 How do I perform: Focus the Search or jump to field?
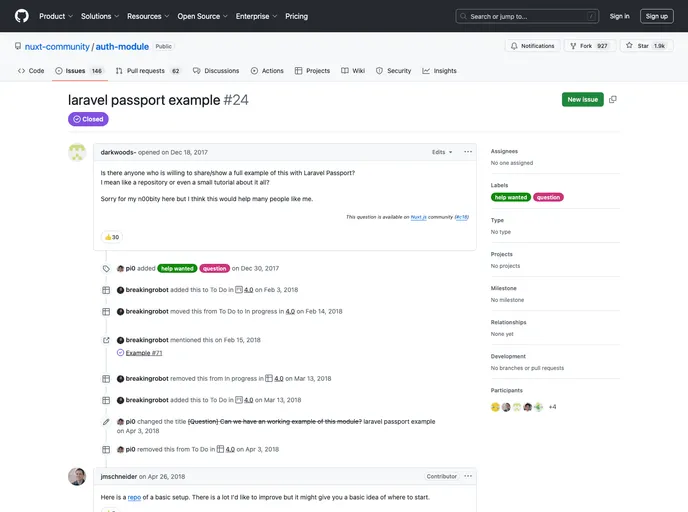pyautogui.click(x=527, y=16)
